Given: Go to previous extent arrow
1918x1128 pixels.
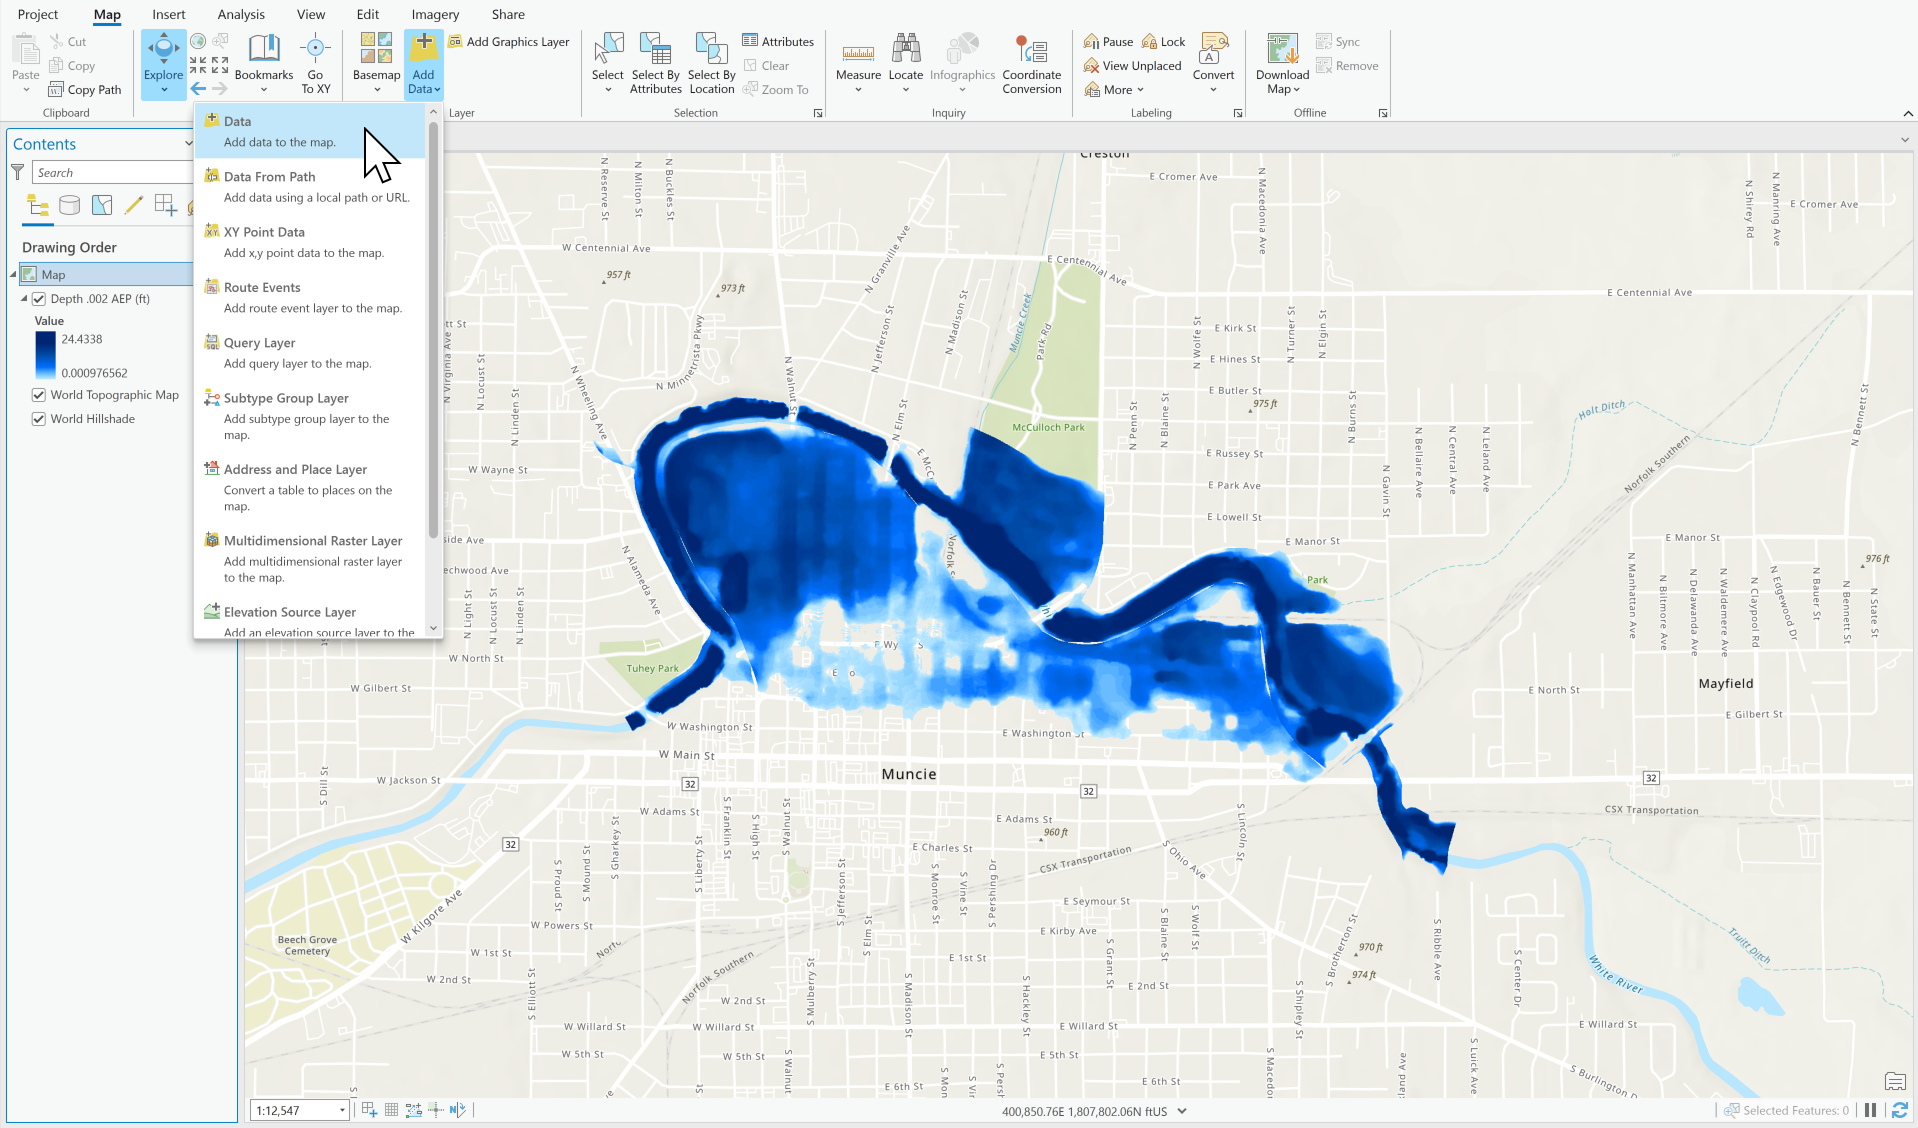Looking at the screenshot, I should click(198, 89).
